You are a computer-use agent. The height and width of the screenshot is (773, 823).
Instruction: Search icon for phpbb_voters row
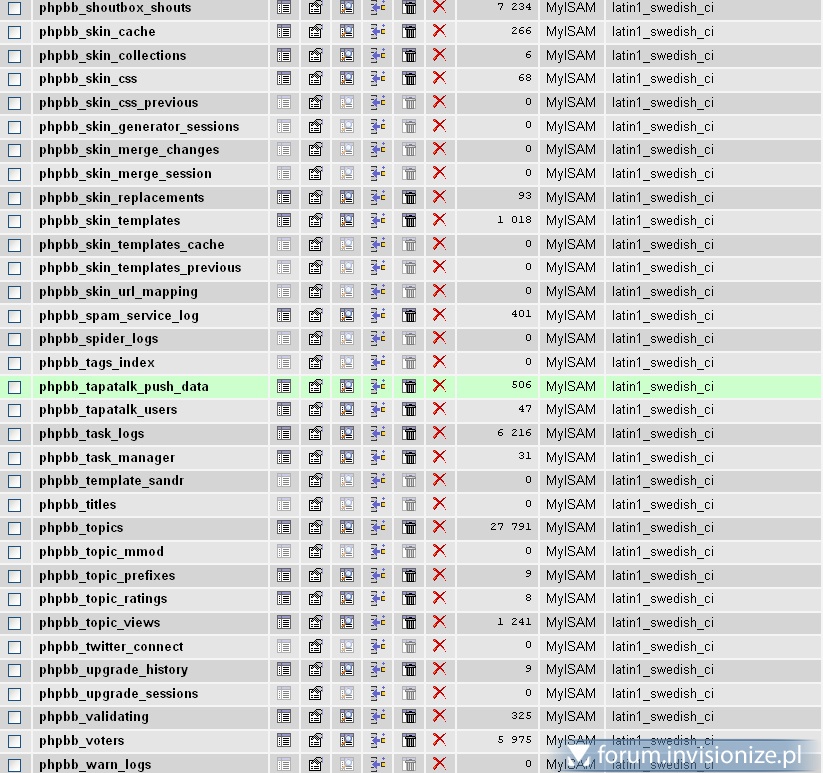346,740
